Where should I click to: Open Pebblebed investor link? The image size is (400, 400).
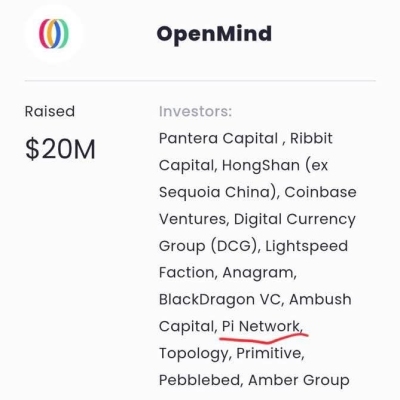[x=199, y=380]
